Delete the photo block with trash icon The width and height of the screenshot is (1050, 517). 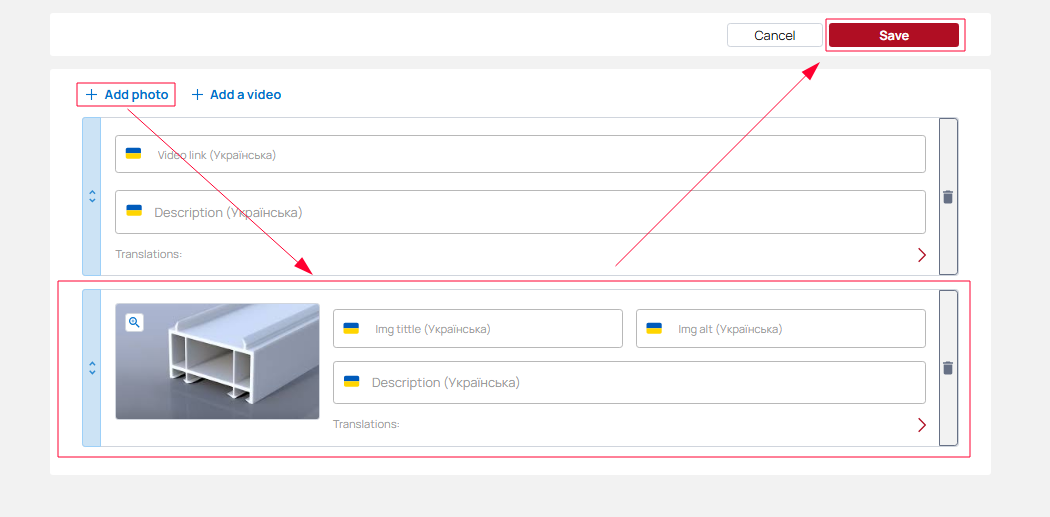948,368
